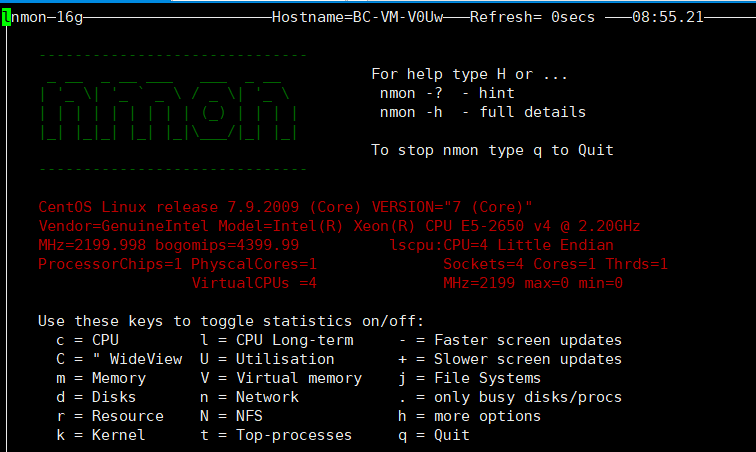Click the Sockets=4 Cores=1 Thrds=1 text
This screenshot has width=756, height=452.
coord(555,264)
